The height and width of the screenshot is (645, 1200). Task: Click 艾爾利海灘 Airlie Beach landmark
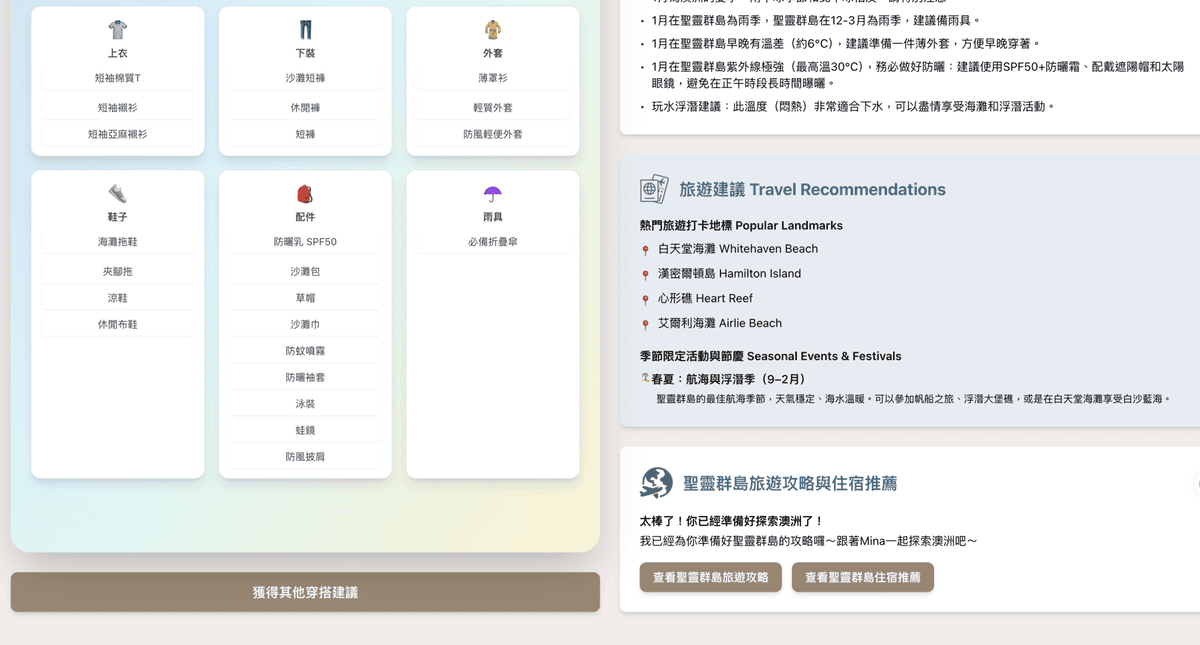click(720, 324)
